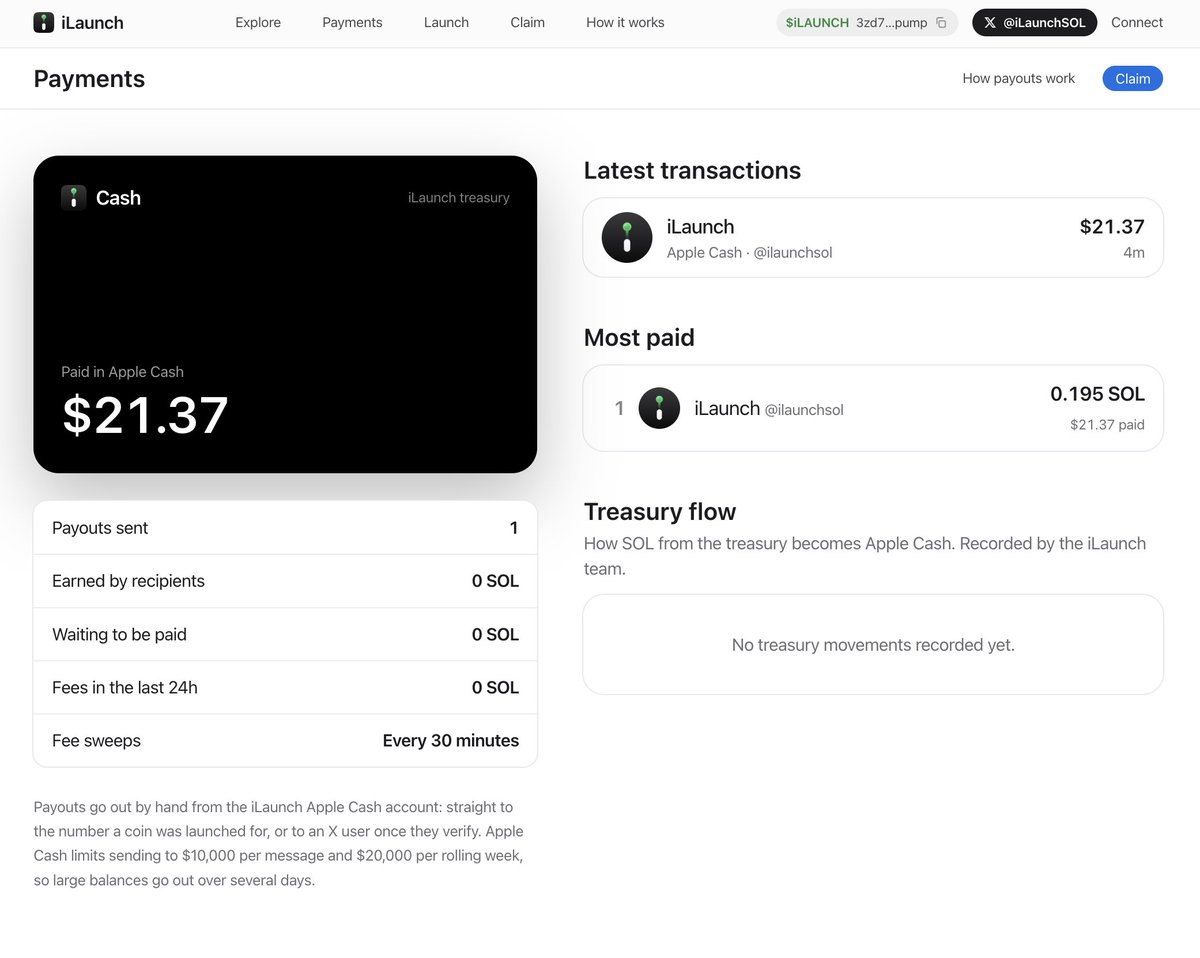
Task: Click the 0 SOL value for Fees in last 24h
Action: click(495, 687)
